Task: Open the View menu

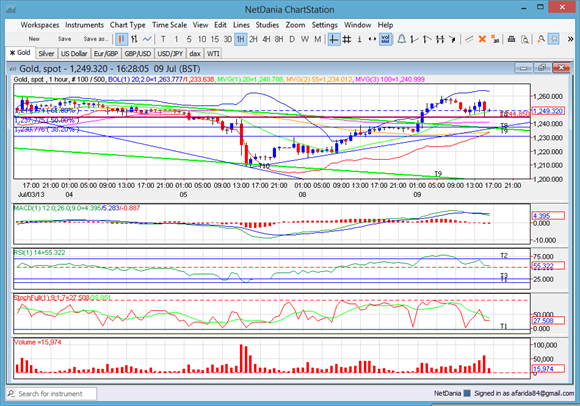Action: coord(200,25)
